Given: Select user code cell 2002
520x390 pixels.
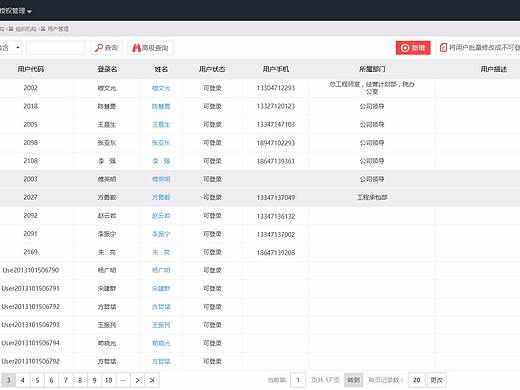Looking at the screenshot, I should 30,88.
